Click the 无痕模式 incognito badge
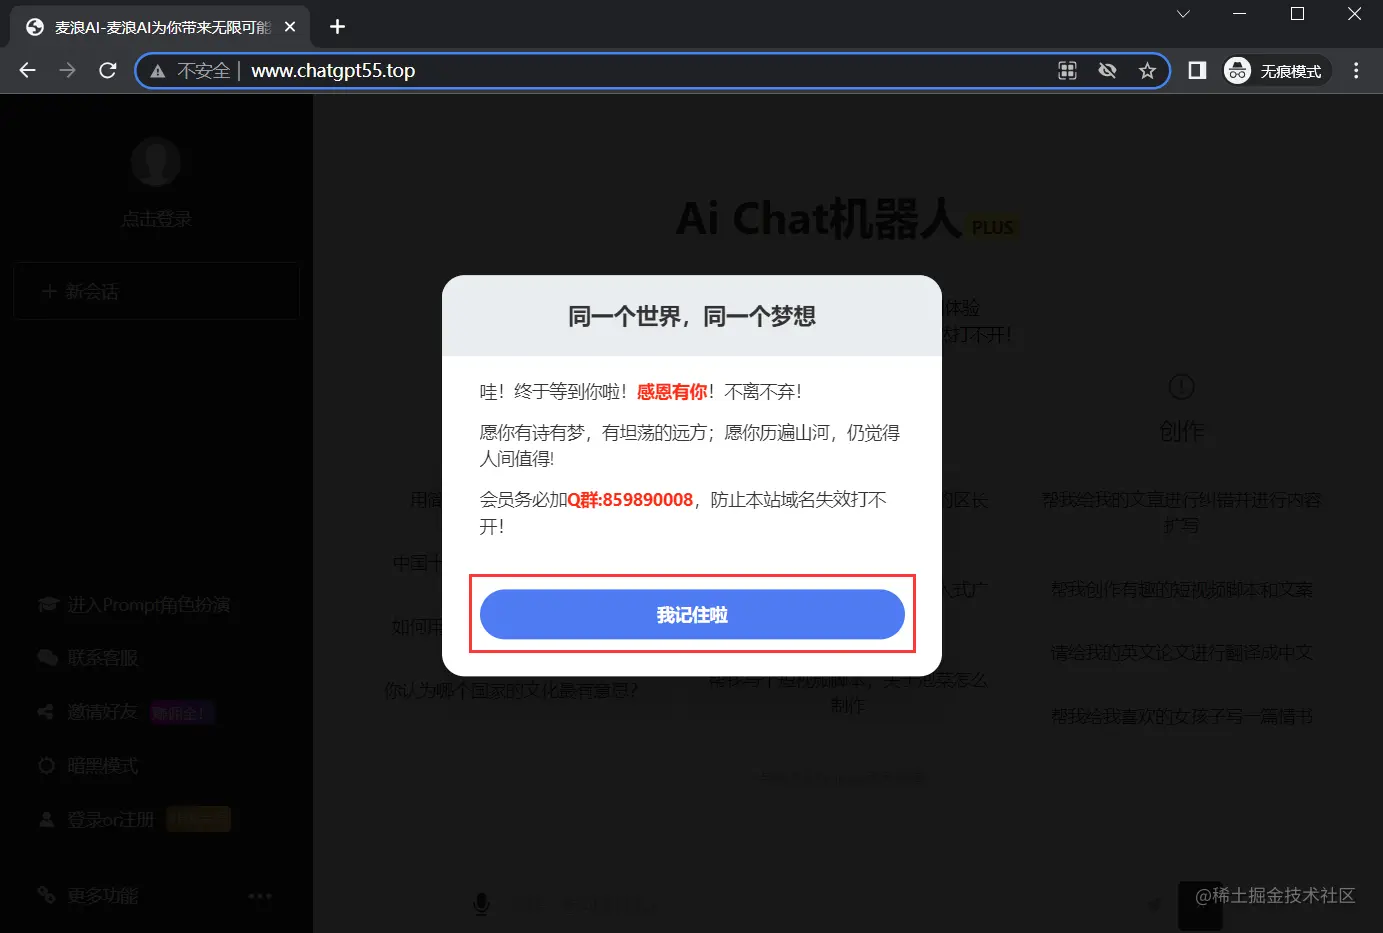1383x933 pixels. 1276,70
